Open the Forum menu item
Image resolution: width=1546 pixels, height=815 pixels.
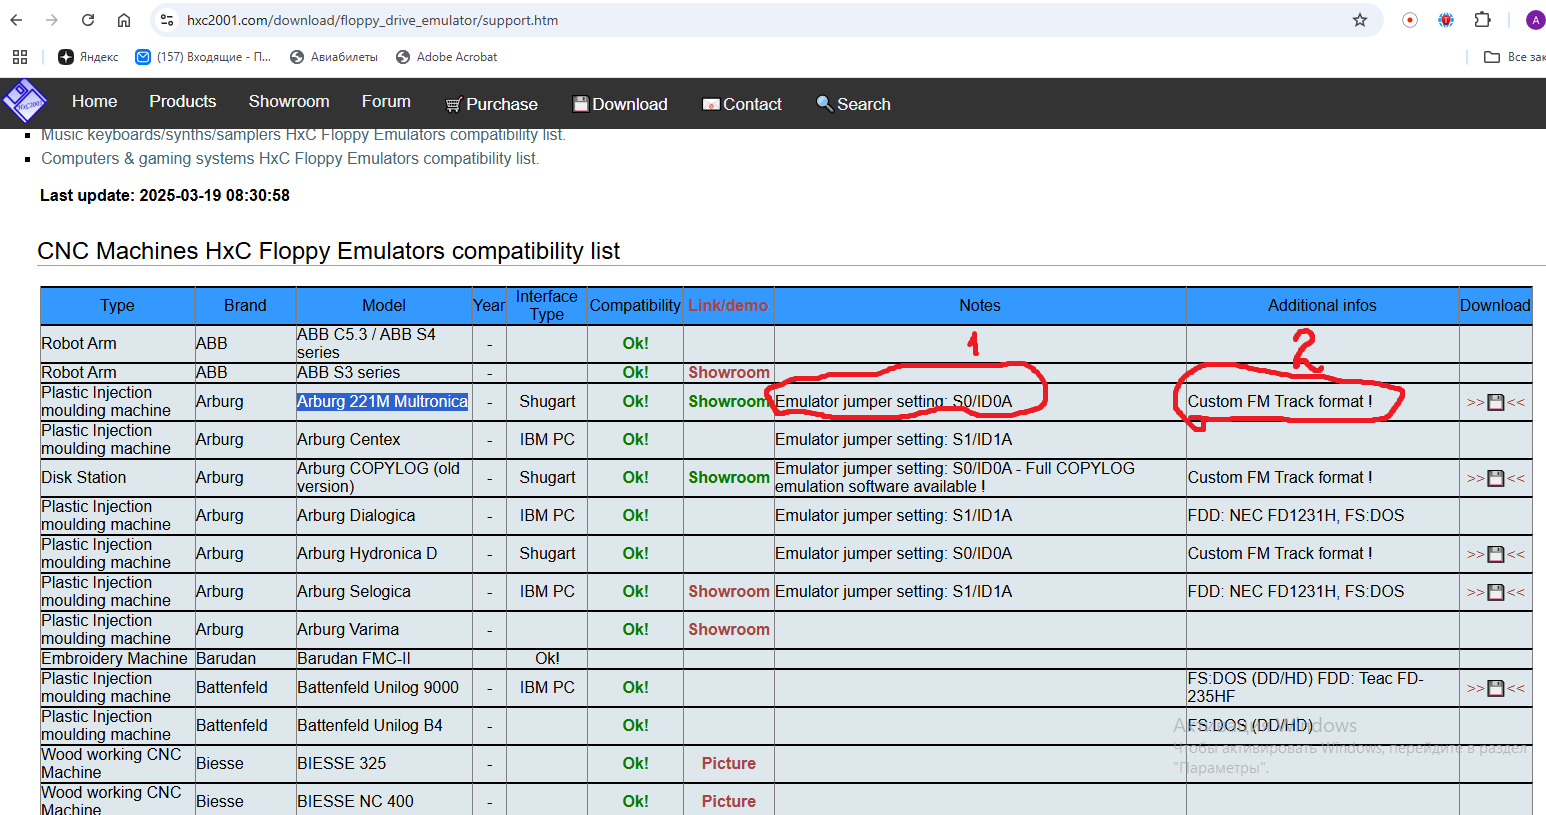tap(386, 101)
